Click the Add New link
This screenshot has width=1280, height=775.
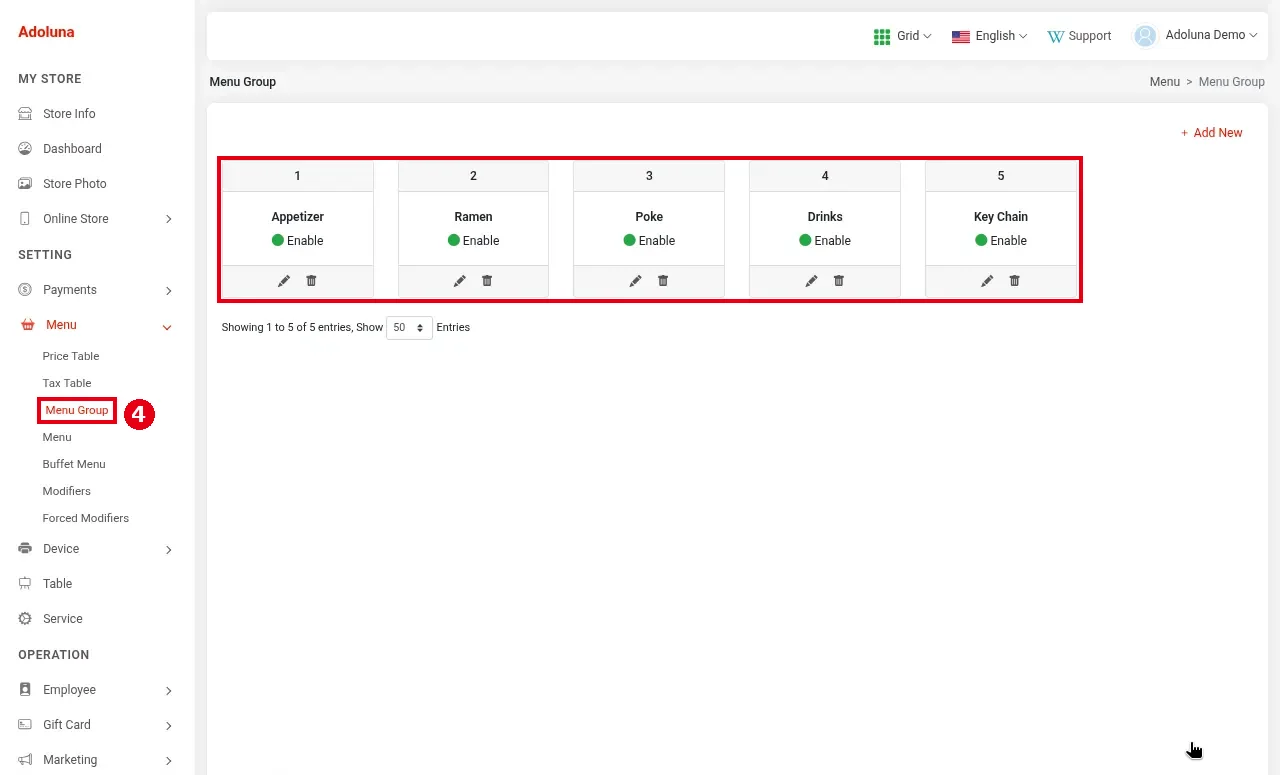coord(1211,133)
